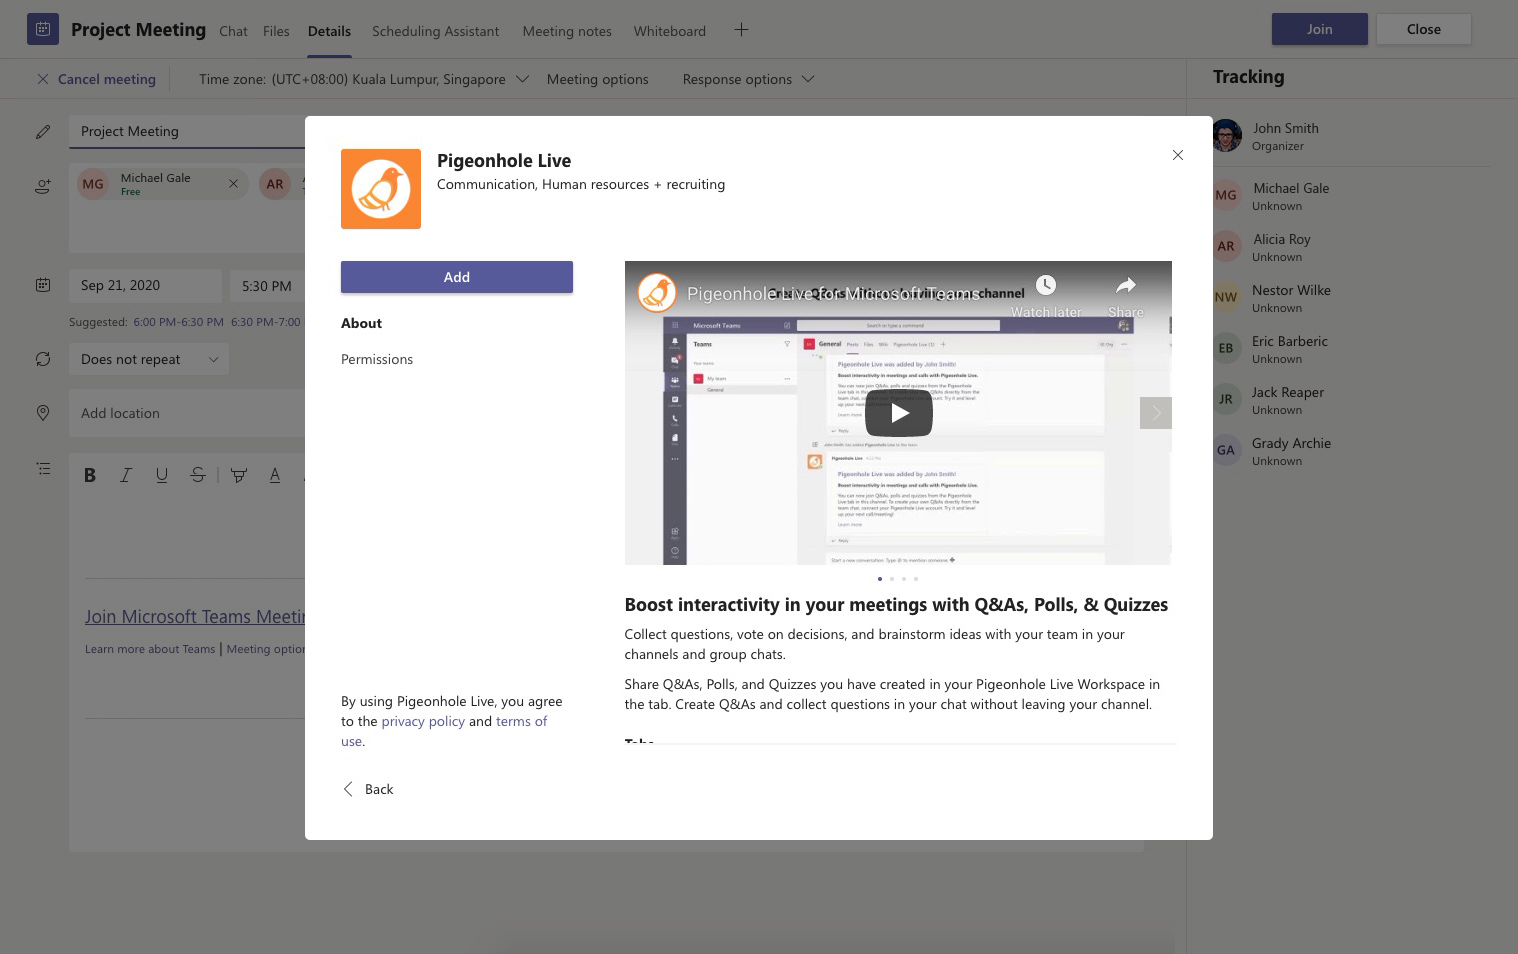Click the Close button at top right

1424,29
